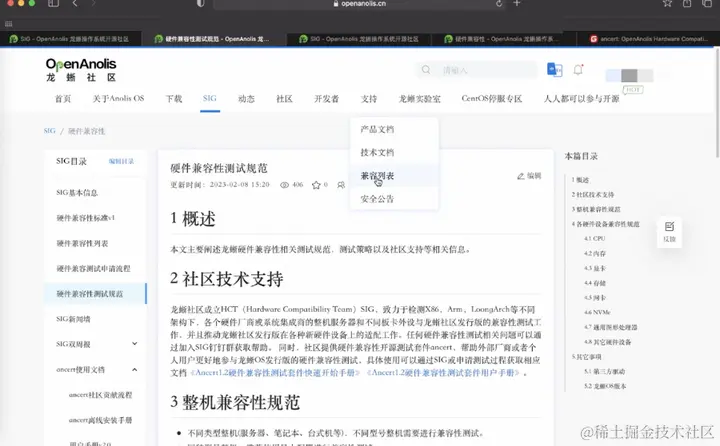Open the 龙蜥实验室 nav item

(x=420, y=99)
